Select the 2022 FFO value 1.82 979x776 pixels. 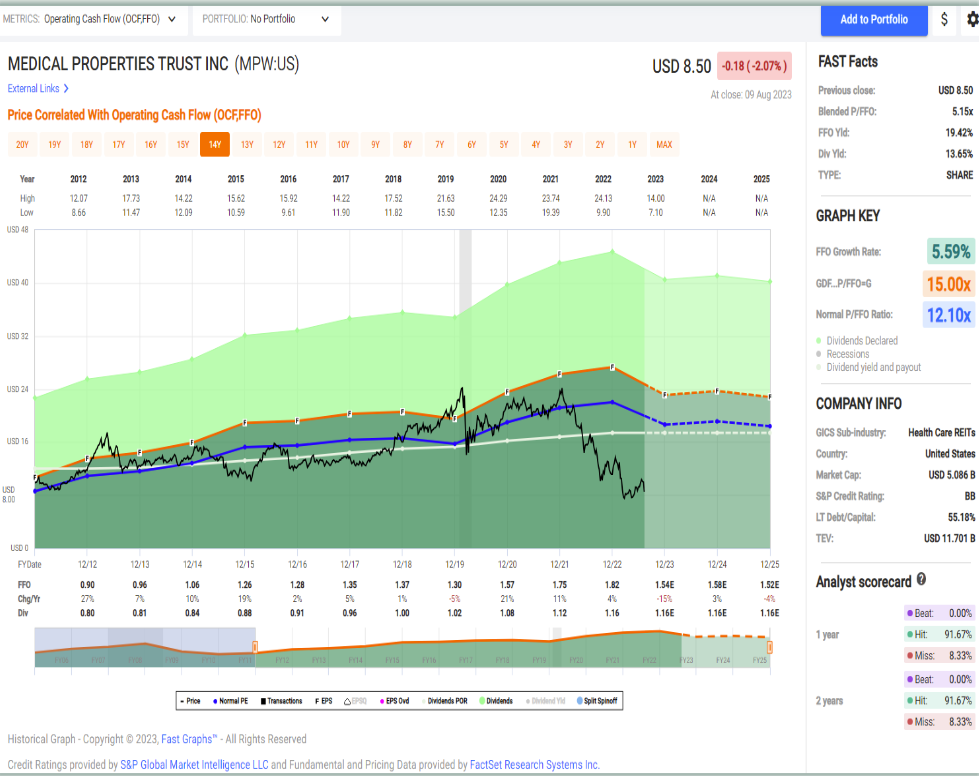pos(612,585)
